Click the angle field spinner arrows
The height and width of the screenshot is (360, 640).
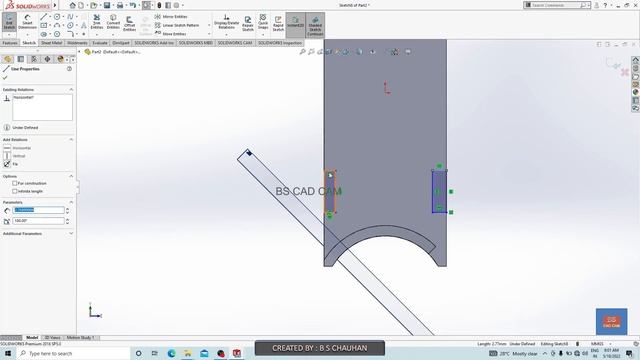click(68, 221)
